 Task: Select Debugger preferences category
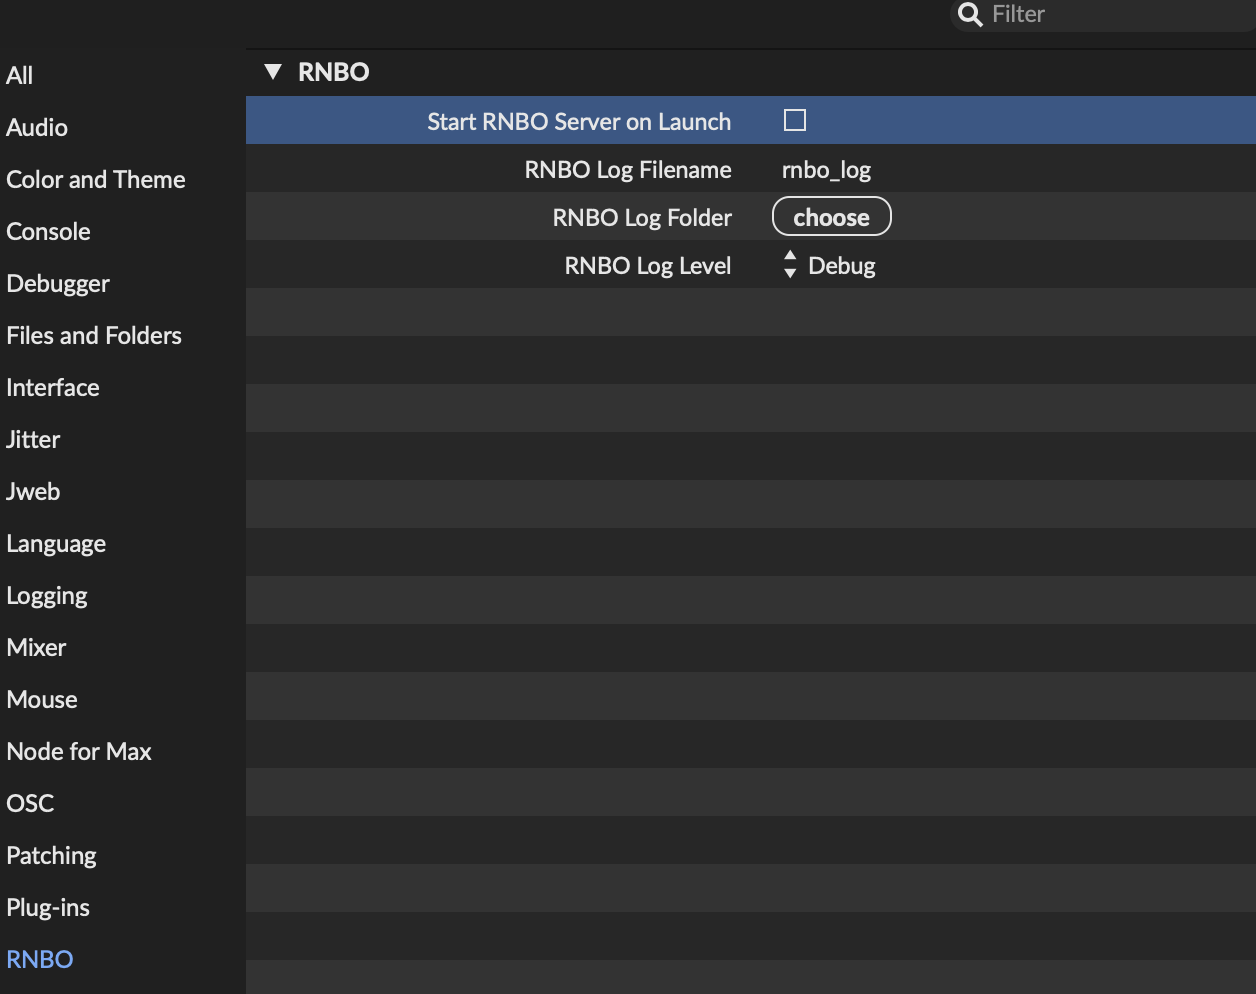(58, 284)
